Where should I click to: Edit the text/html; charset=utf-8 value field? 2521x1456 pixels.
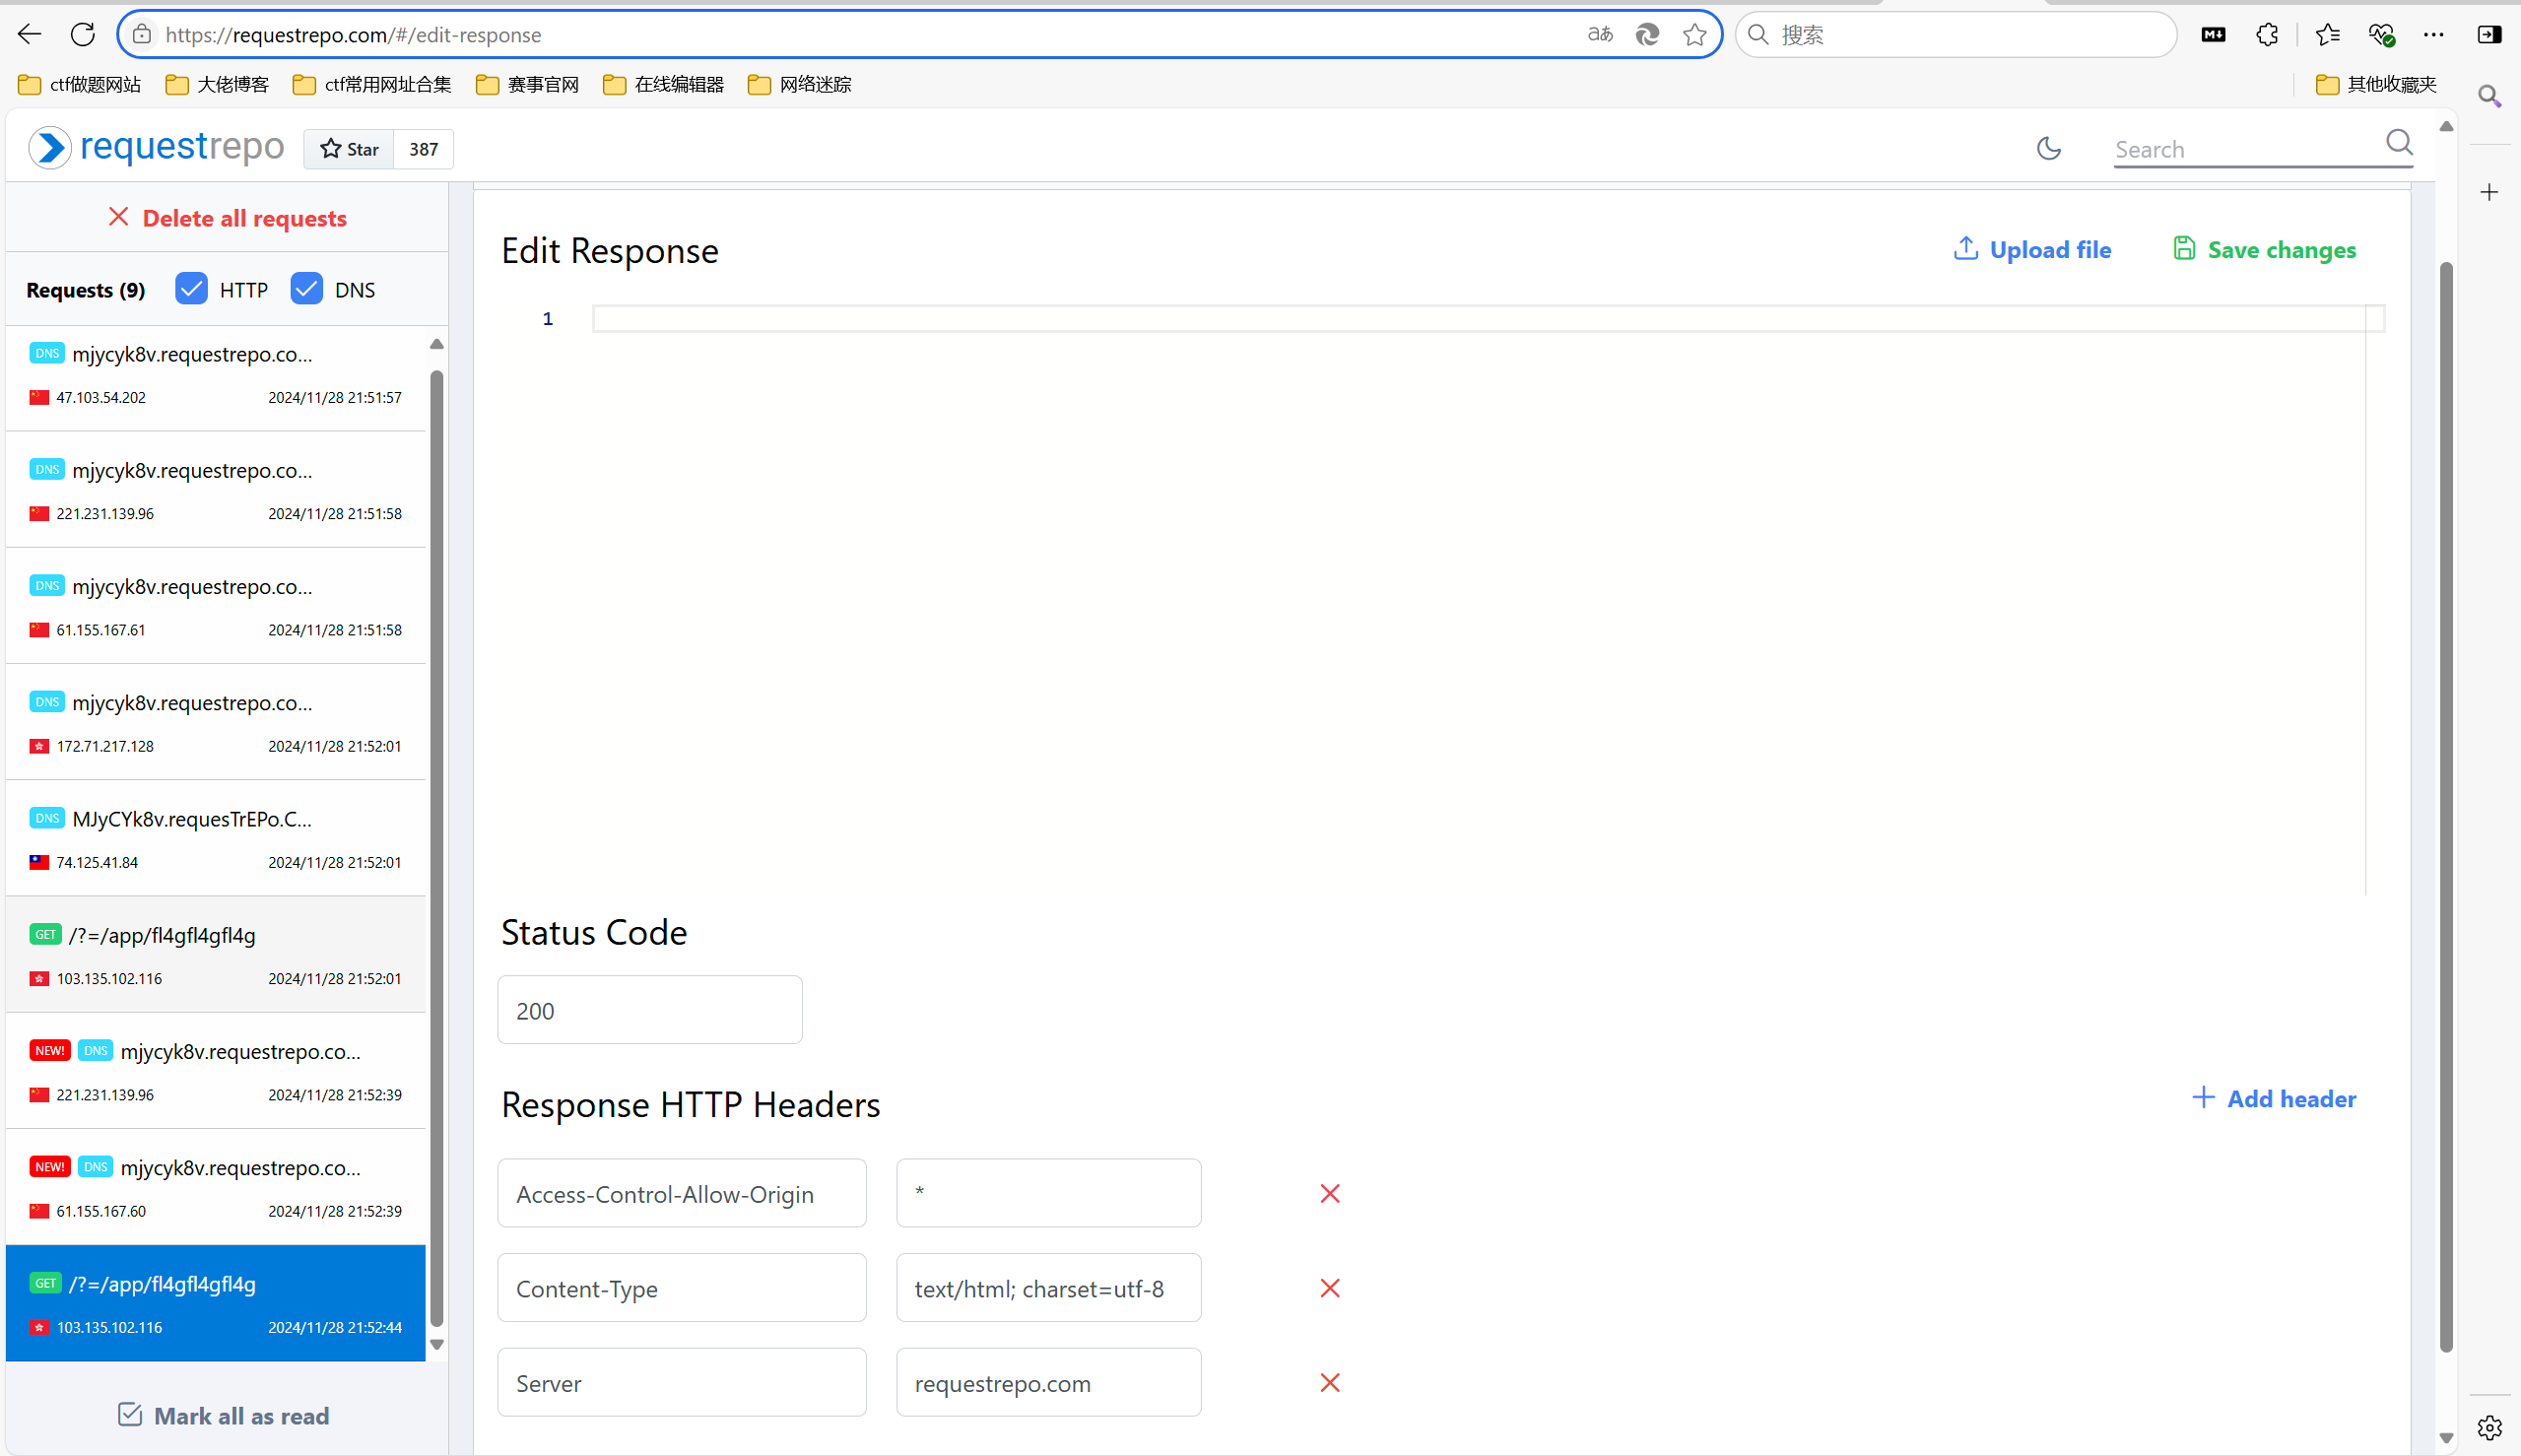[x=1048, y=1288]
